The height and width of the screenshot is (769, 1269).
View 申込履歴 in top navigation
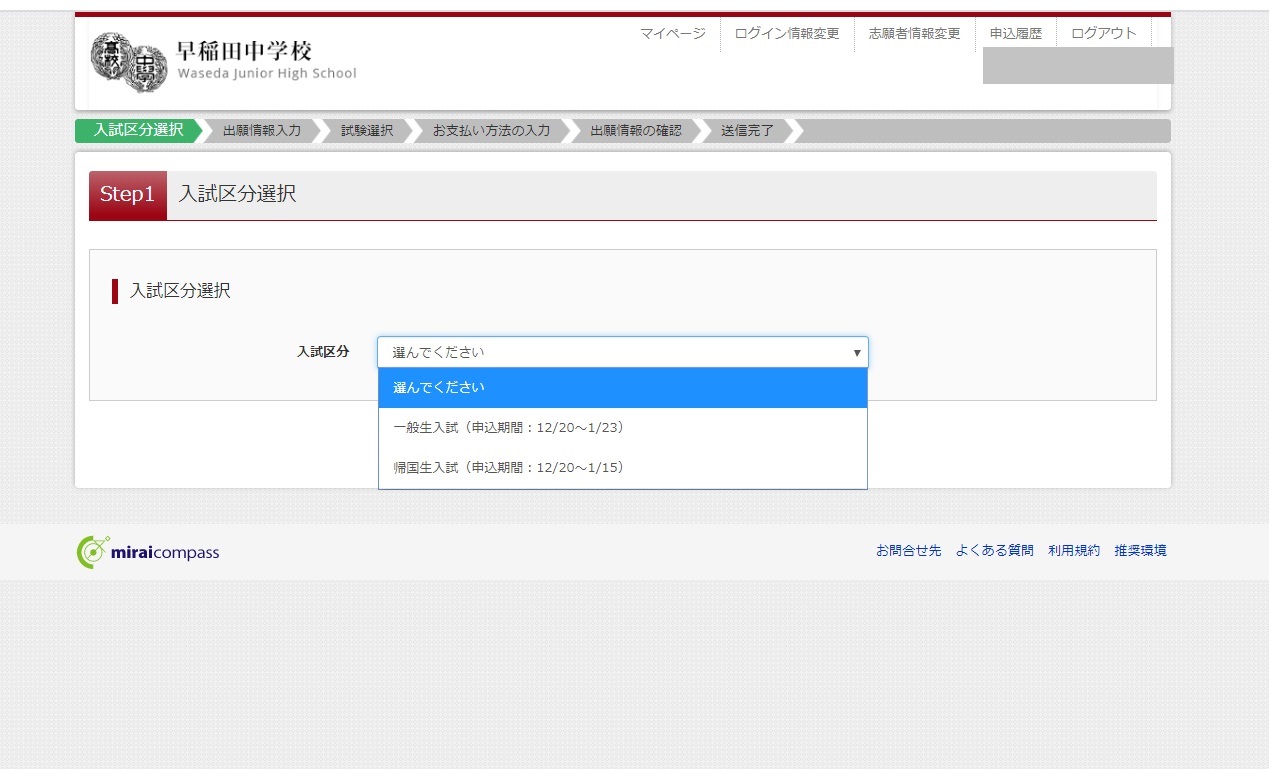(1016, 33)
